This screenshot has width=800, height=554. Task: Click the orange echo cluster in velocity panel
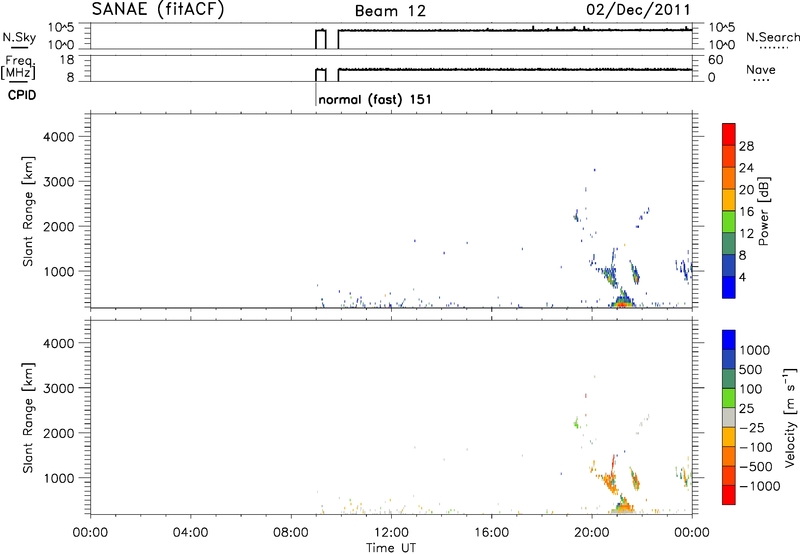click(609, 482)
